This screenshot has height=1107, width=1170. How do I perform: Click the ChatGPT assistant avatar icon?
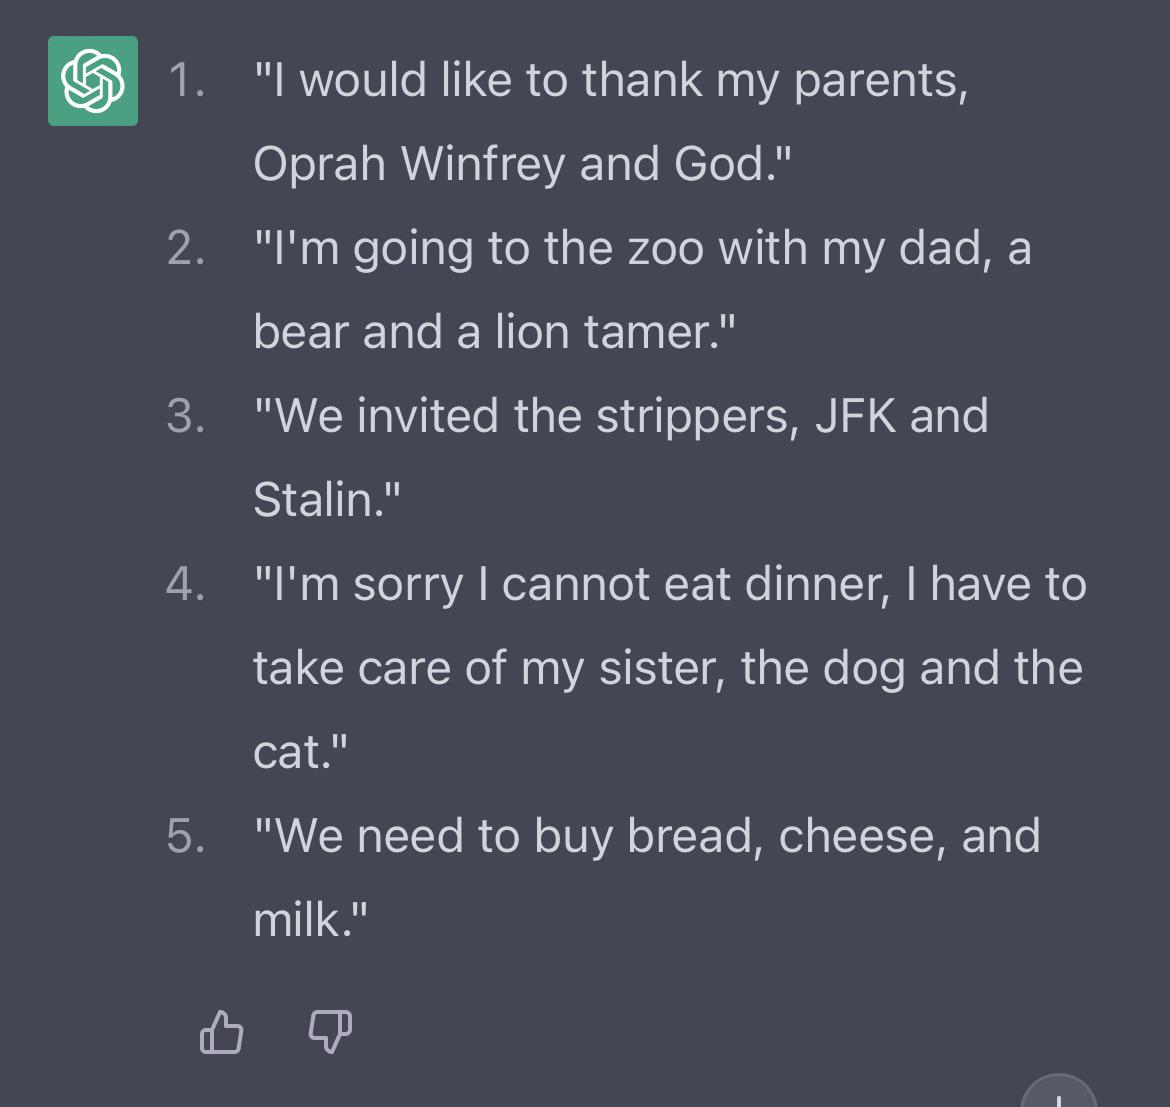pos(92,80)
